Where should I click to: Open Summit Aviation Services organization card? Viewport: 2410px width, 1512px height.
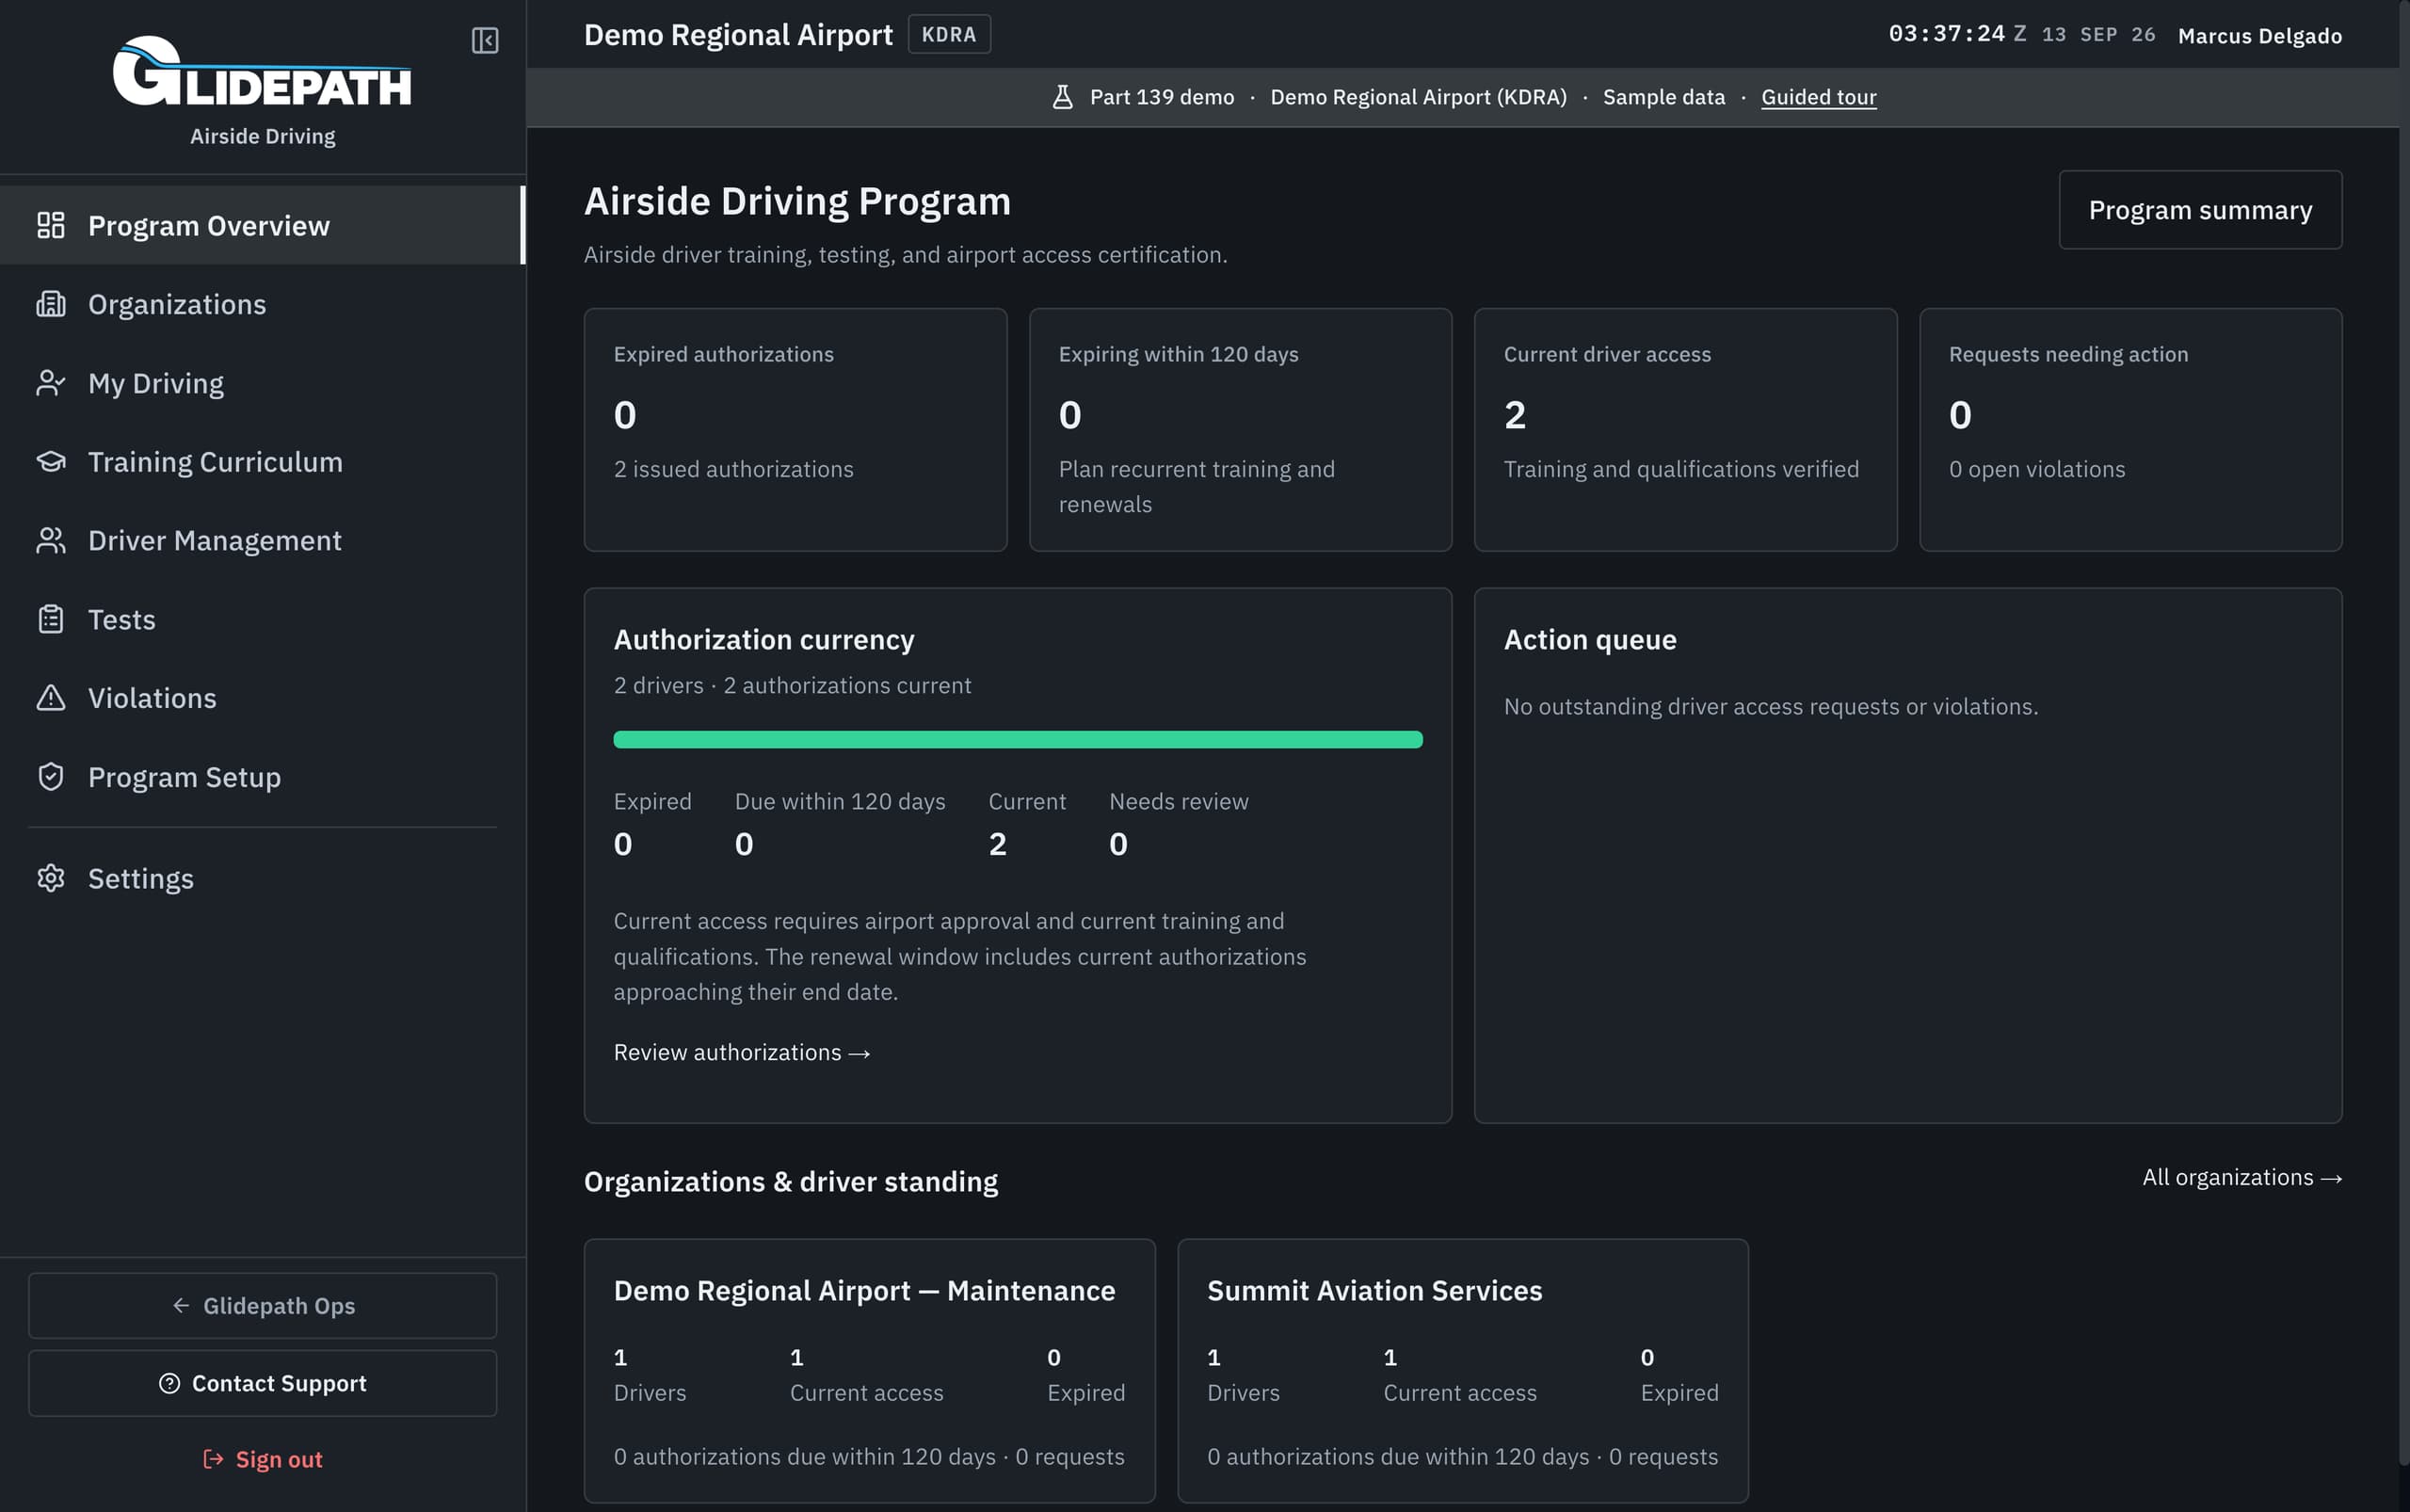tap(1462, 1370)
